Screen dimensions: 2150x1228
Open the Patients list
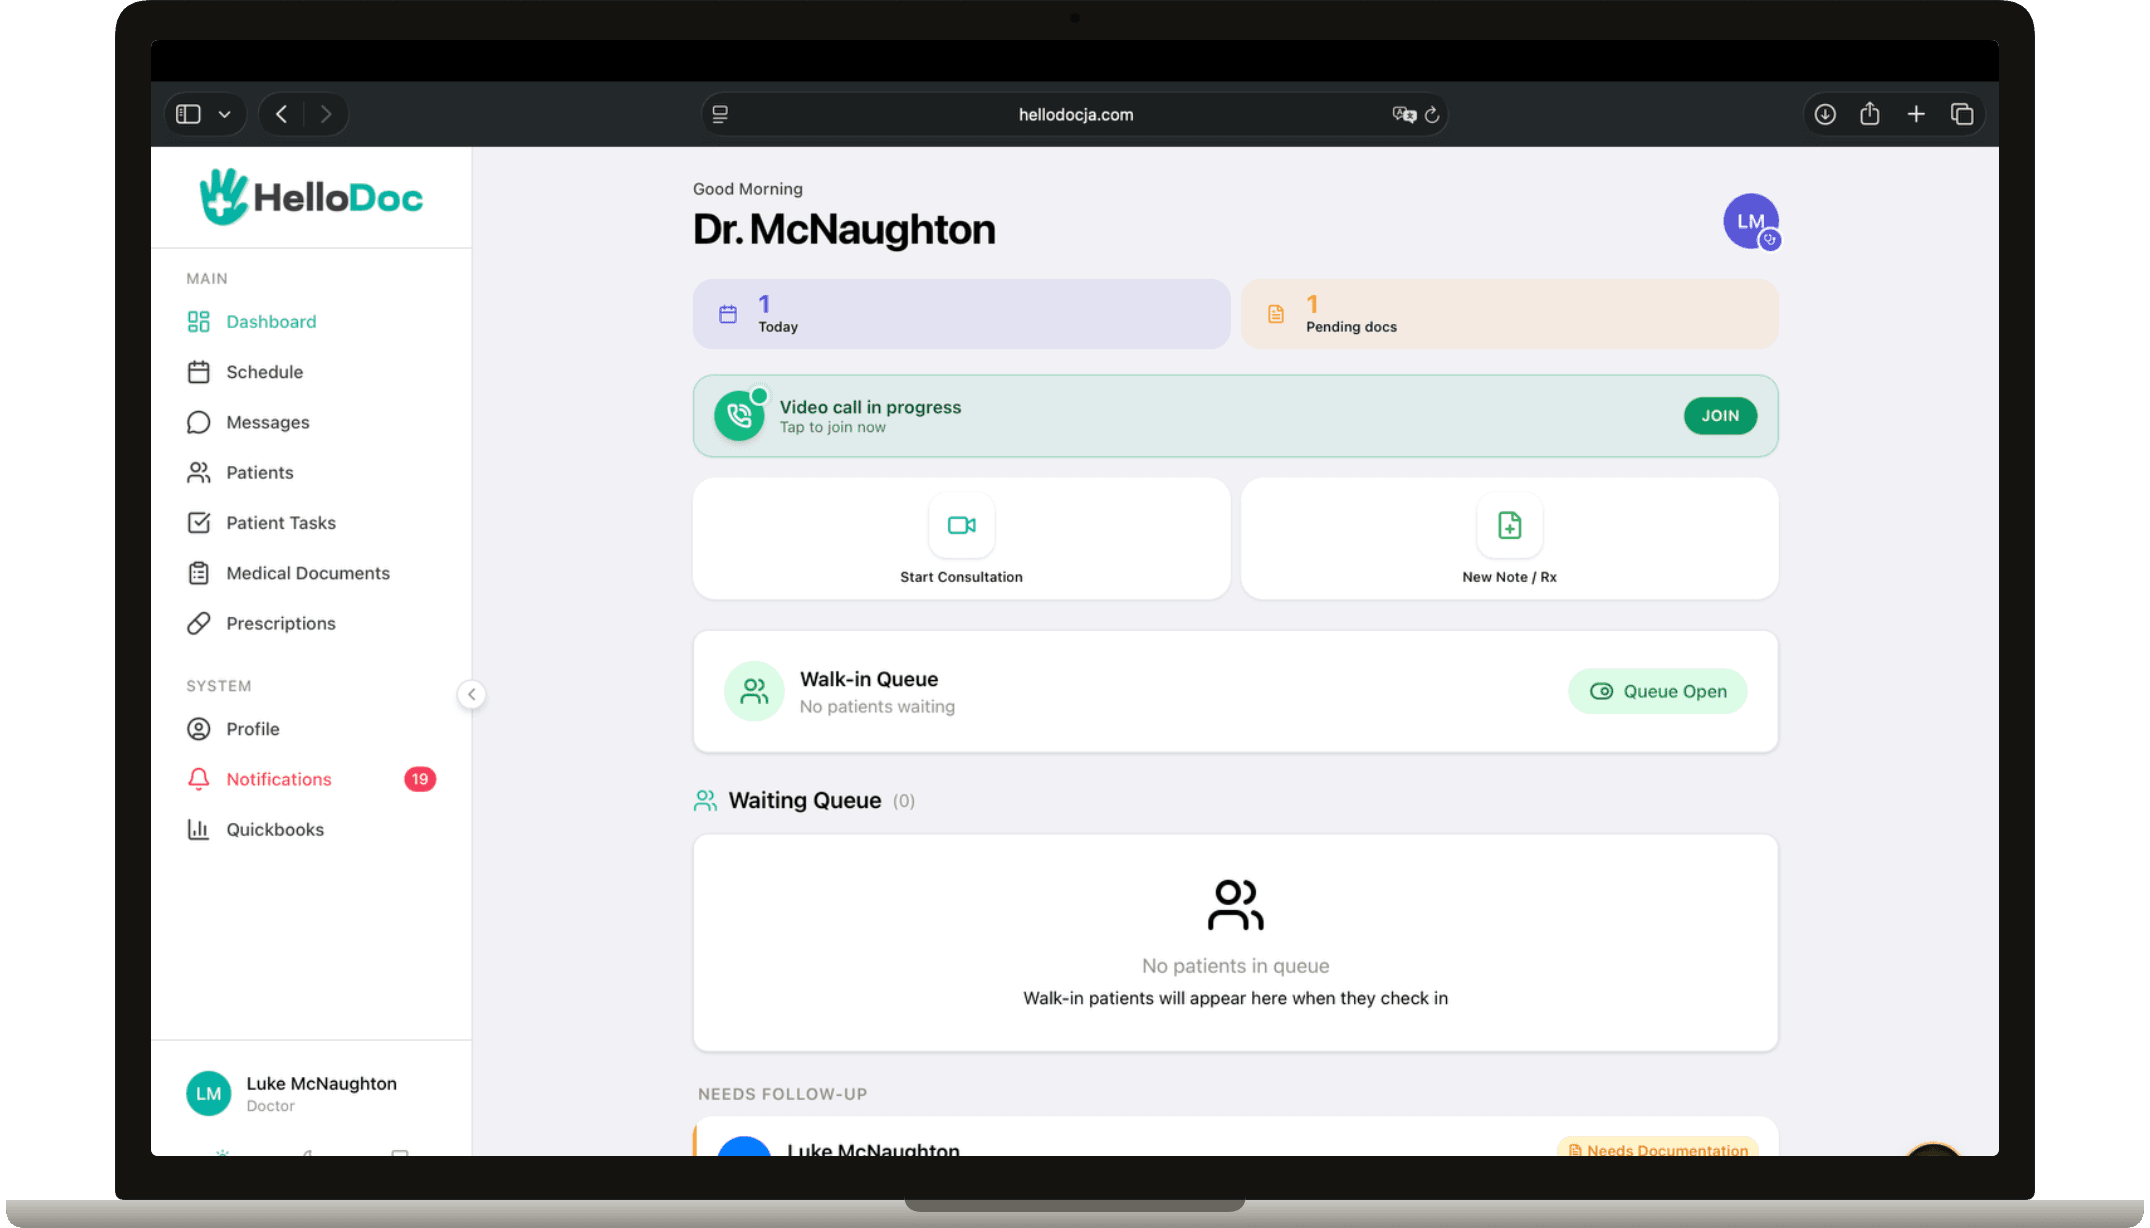(311, 472)
